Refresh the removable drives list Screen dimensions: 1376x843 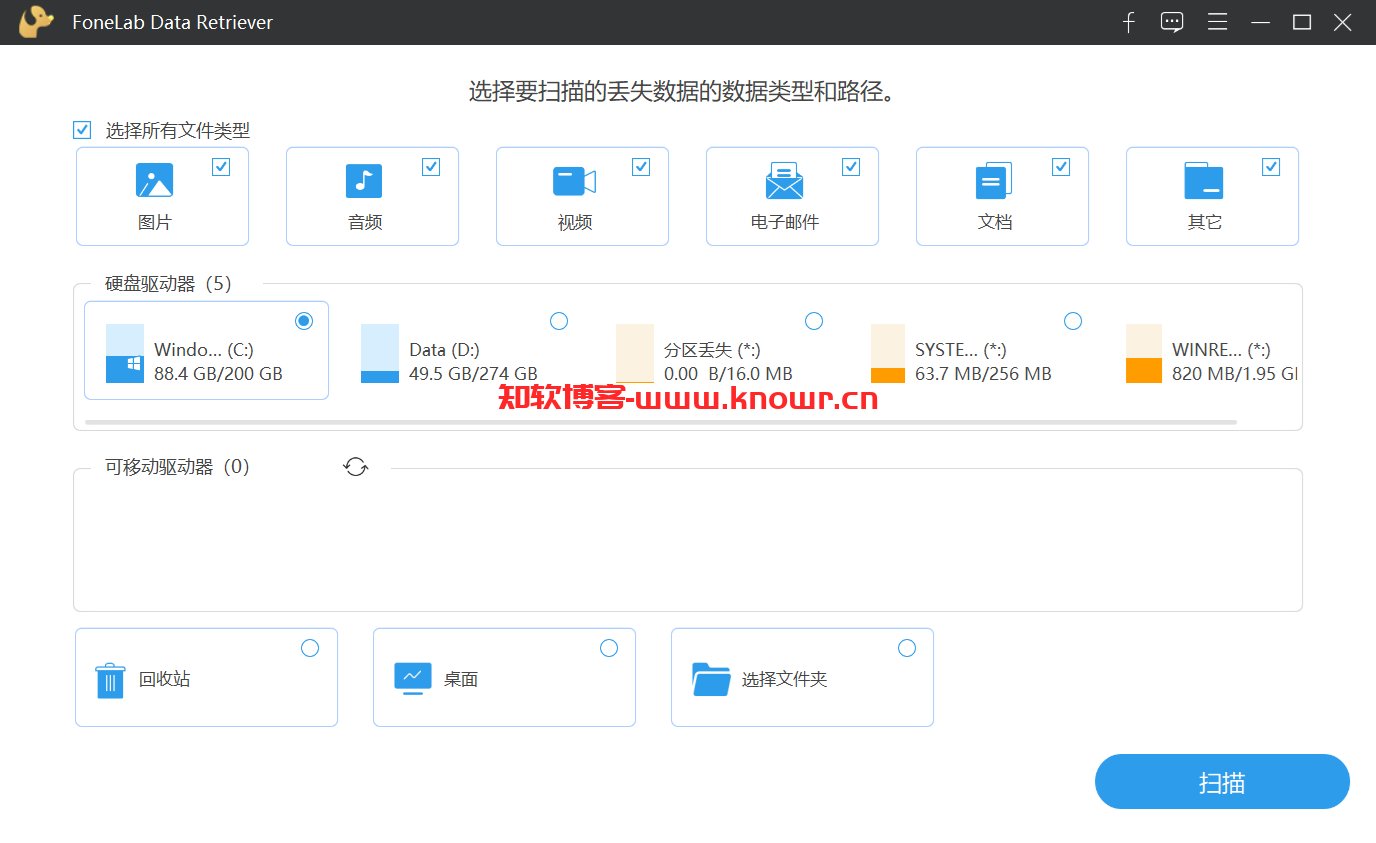pos(356,466)
